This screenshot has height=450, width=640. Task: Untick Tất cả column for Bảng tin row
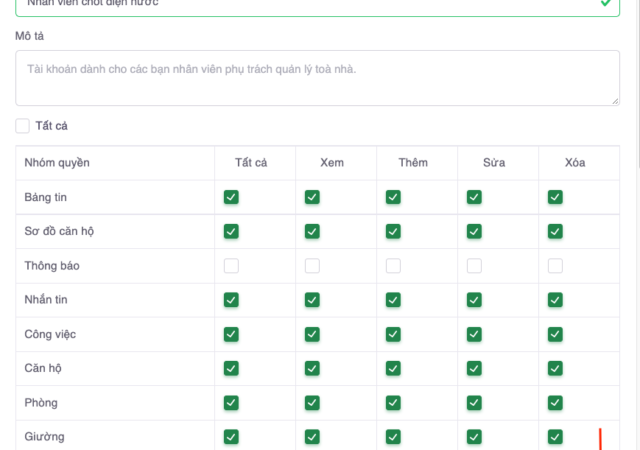point(231,198)
